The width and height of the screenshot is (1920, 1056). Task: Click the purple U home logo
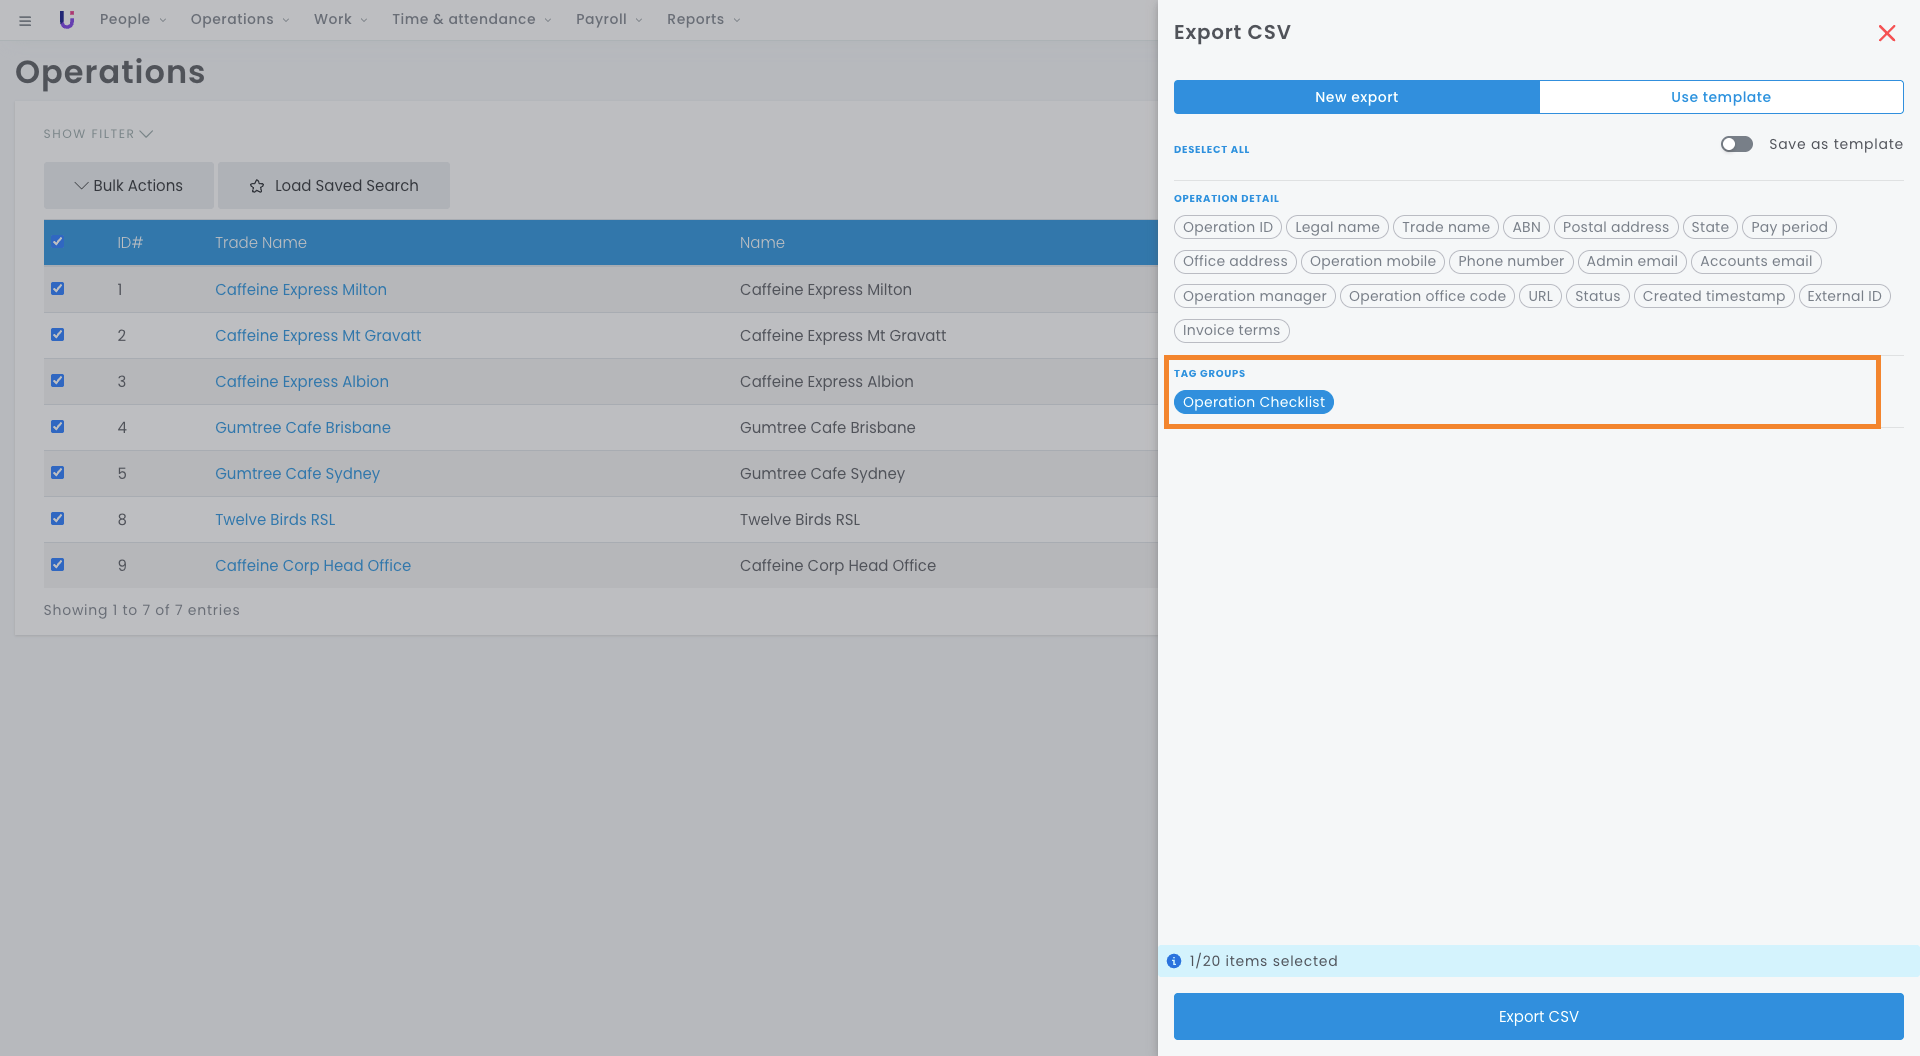[67, 19]
